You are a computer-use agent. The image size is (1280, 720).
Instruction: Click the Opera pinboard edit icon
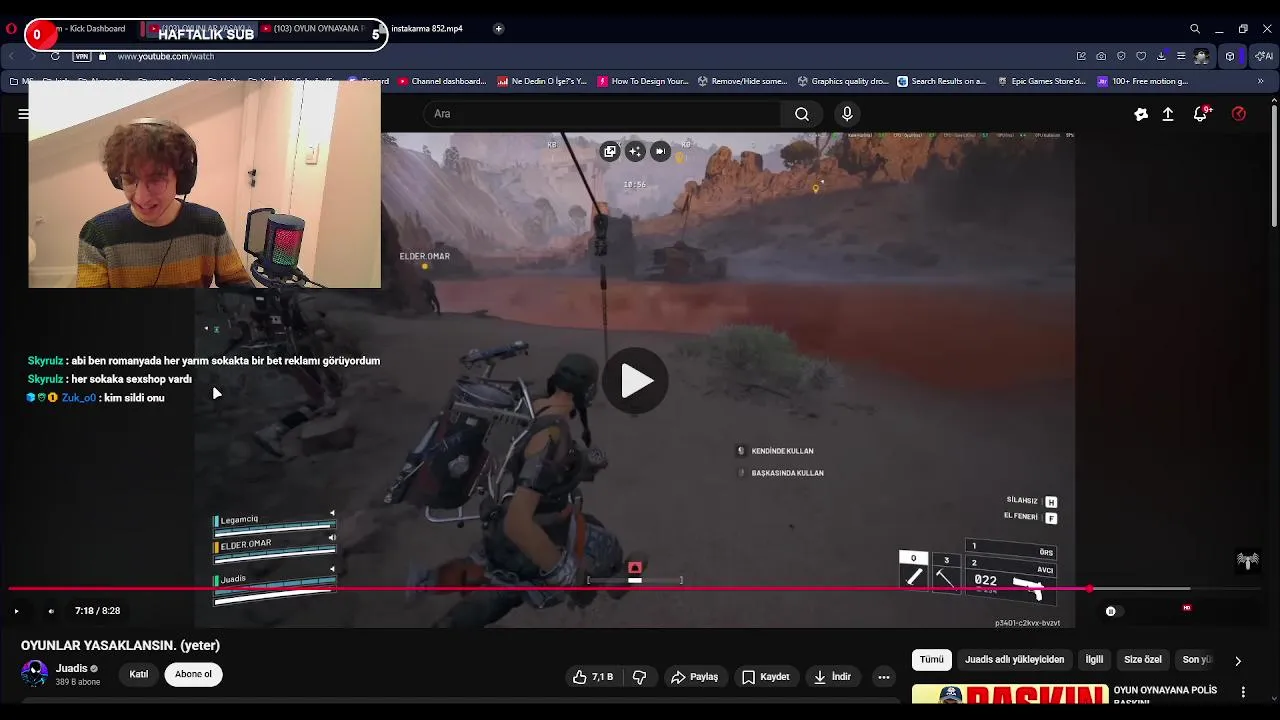pyautogui.click(x=1081, y=56)
